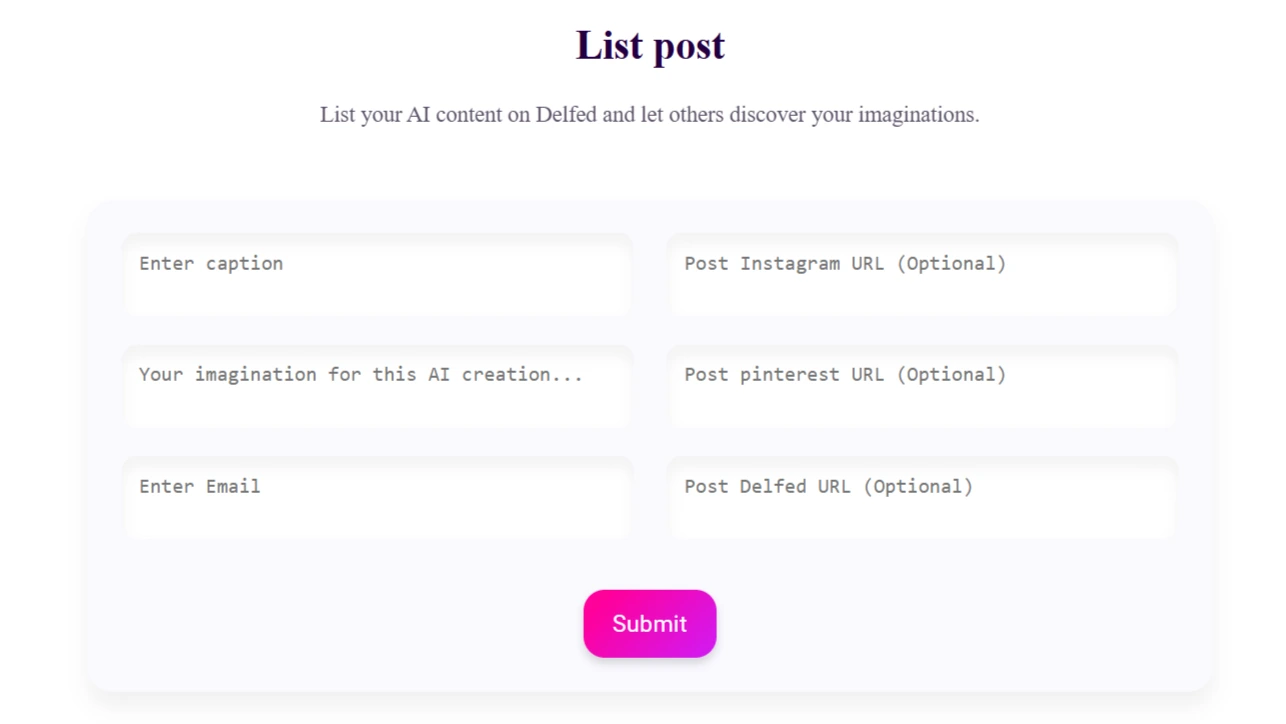Click the Enter Email input field
This screenshot has width=1286, height=724.
tap(377, 498)
